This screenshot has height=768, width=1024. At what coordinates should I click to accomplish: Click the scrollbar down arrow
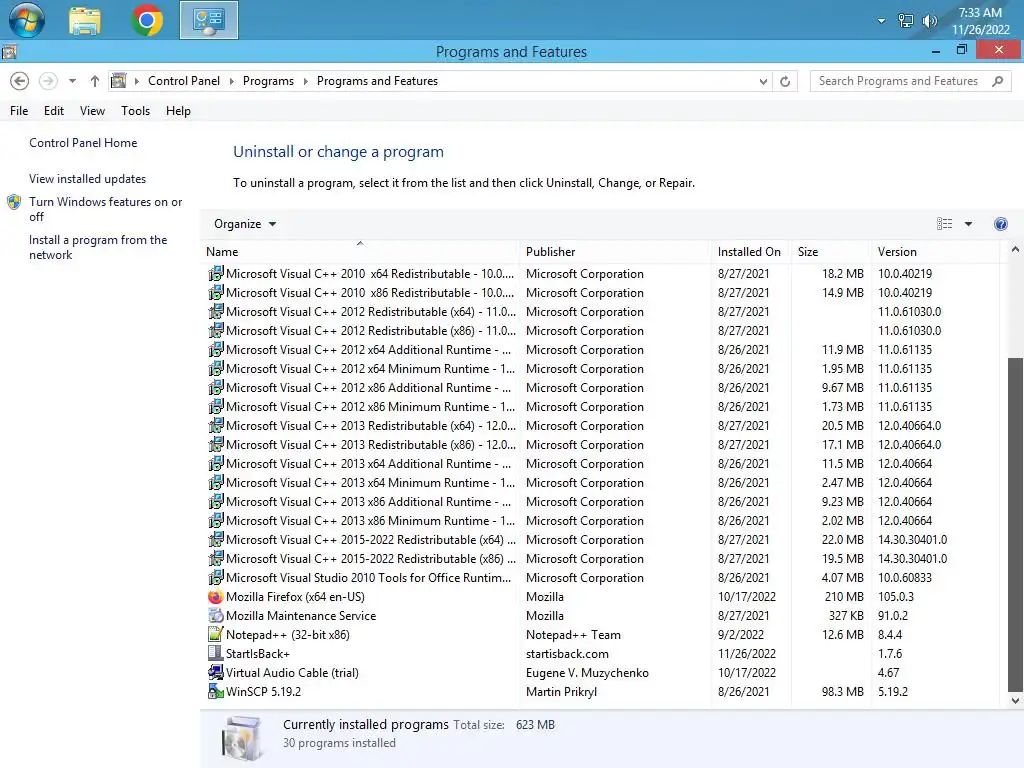[1015, 700]
